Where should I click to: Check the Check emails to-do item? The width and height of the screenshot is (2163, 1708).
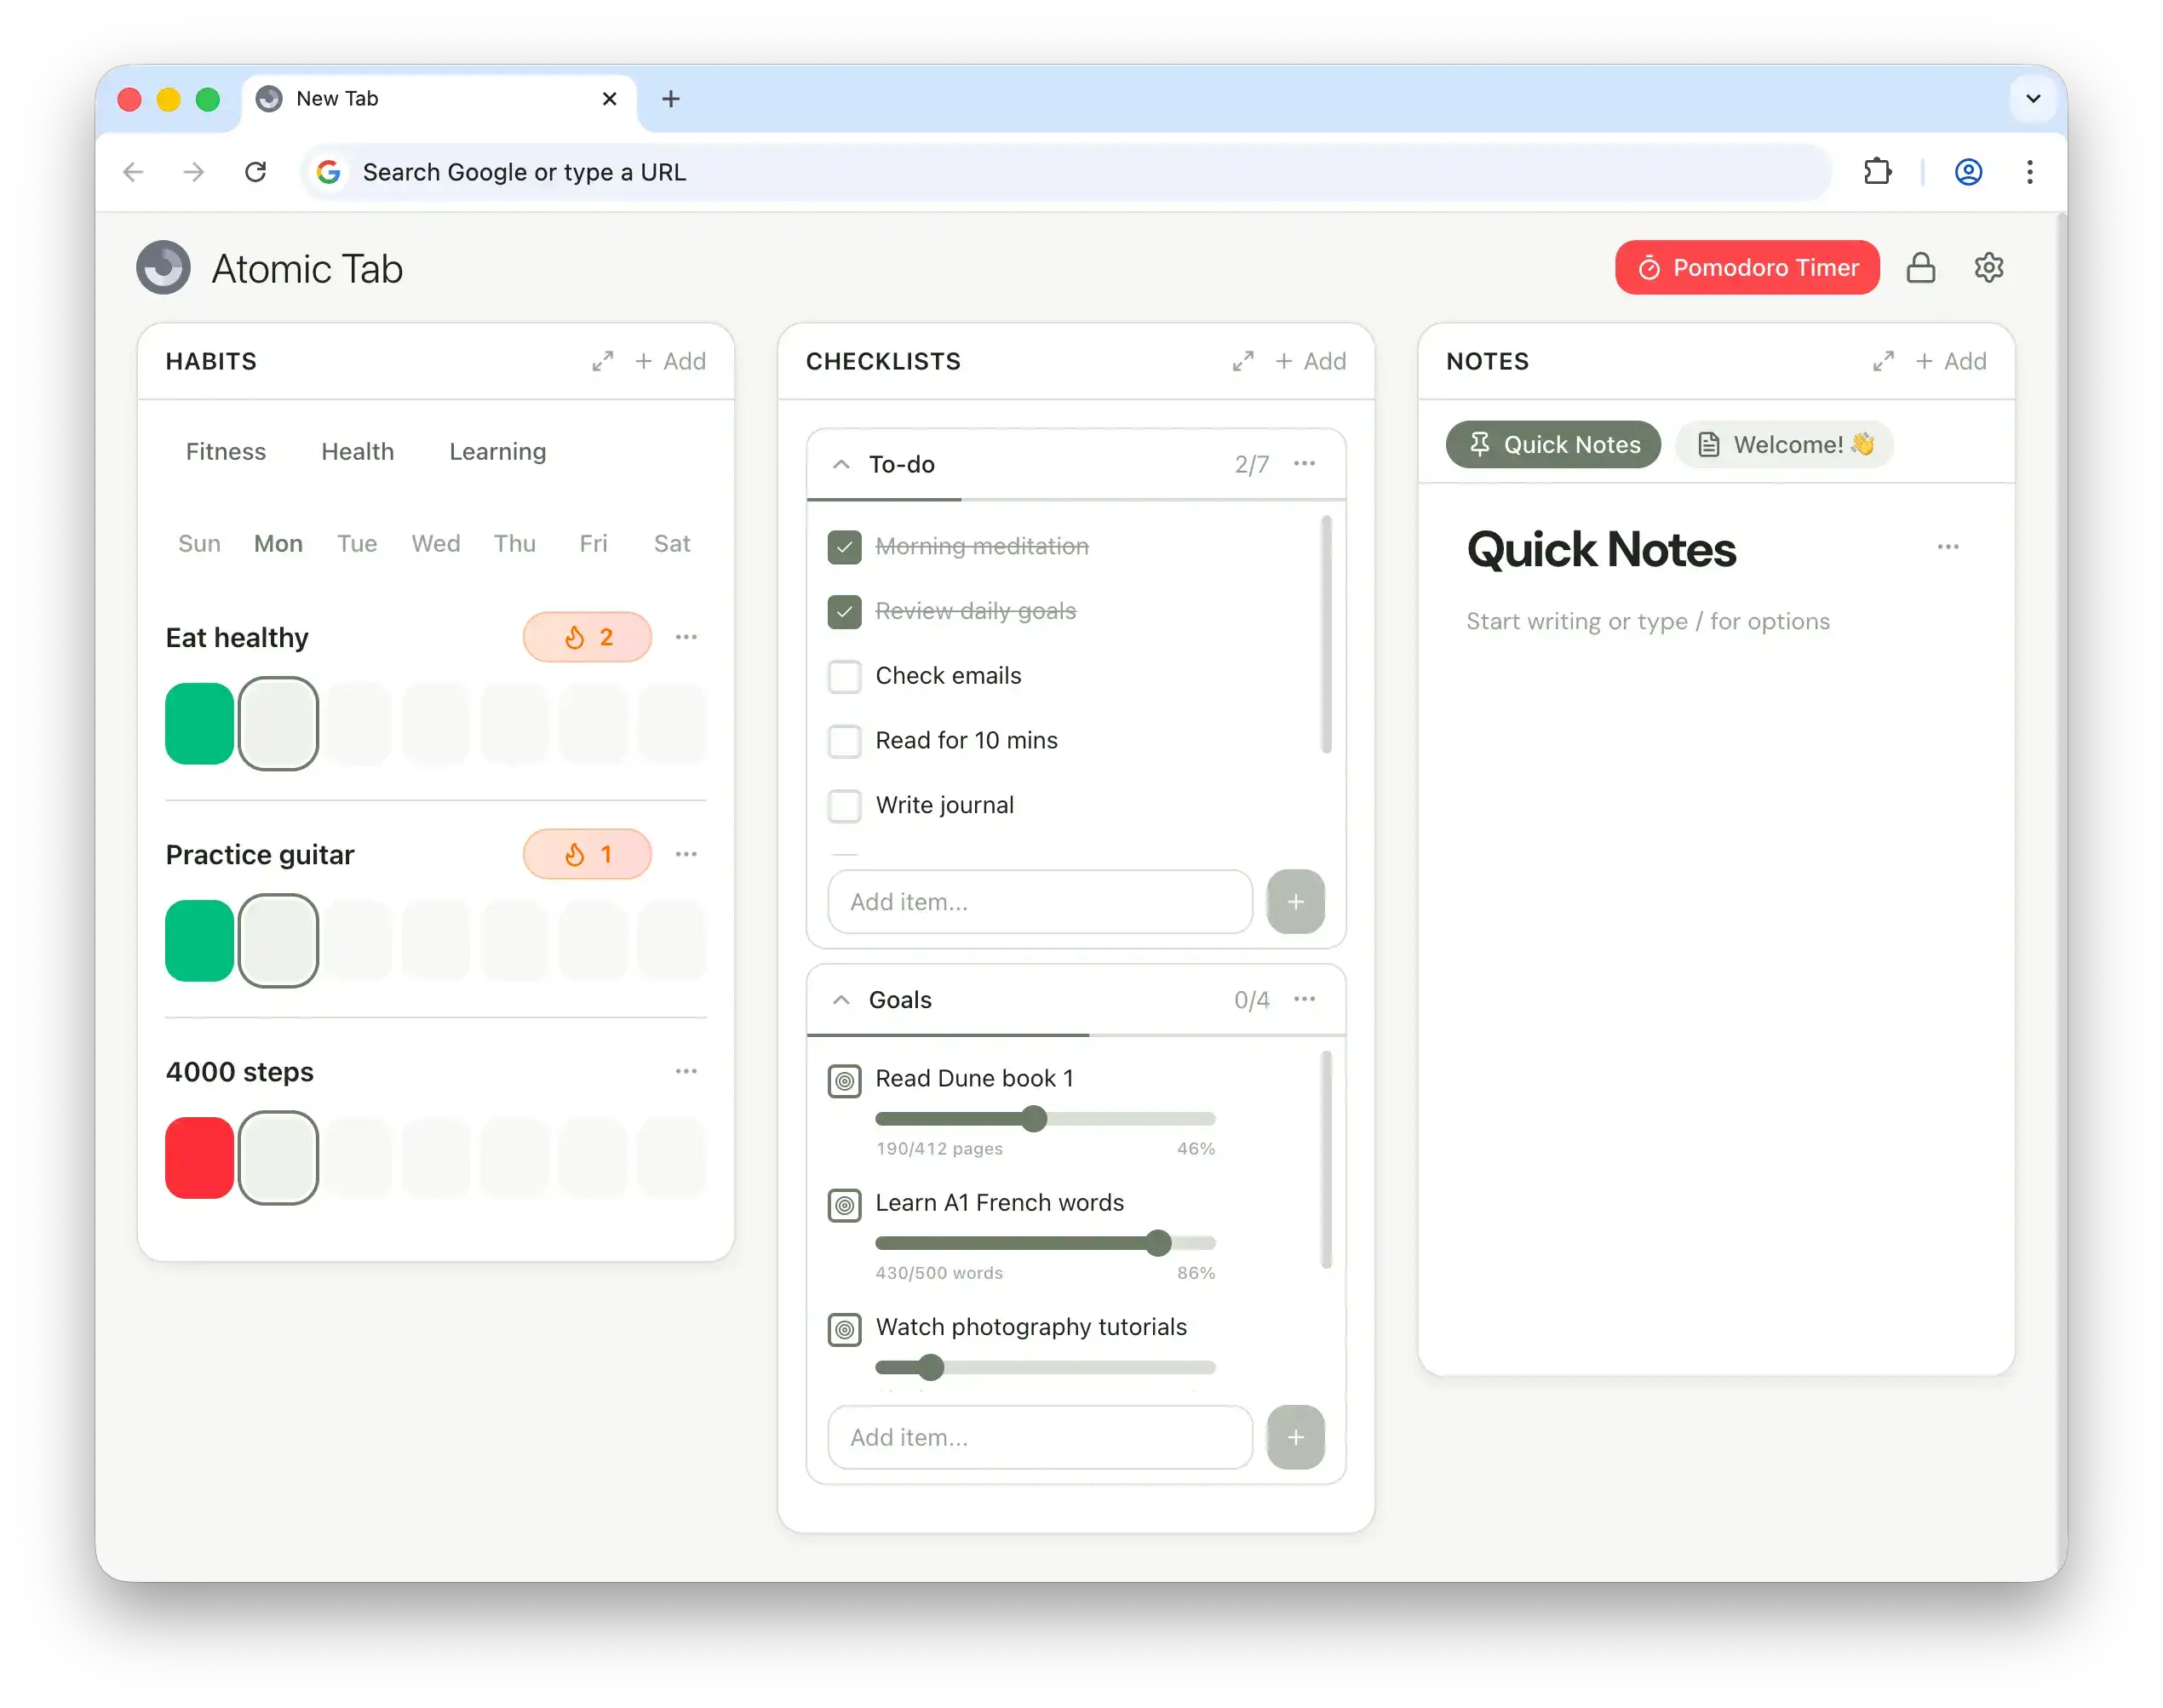pos(844,676)
